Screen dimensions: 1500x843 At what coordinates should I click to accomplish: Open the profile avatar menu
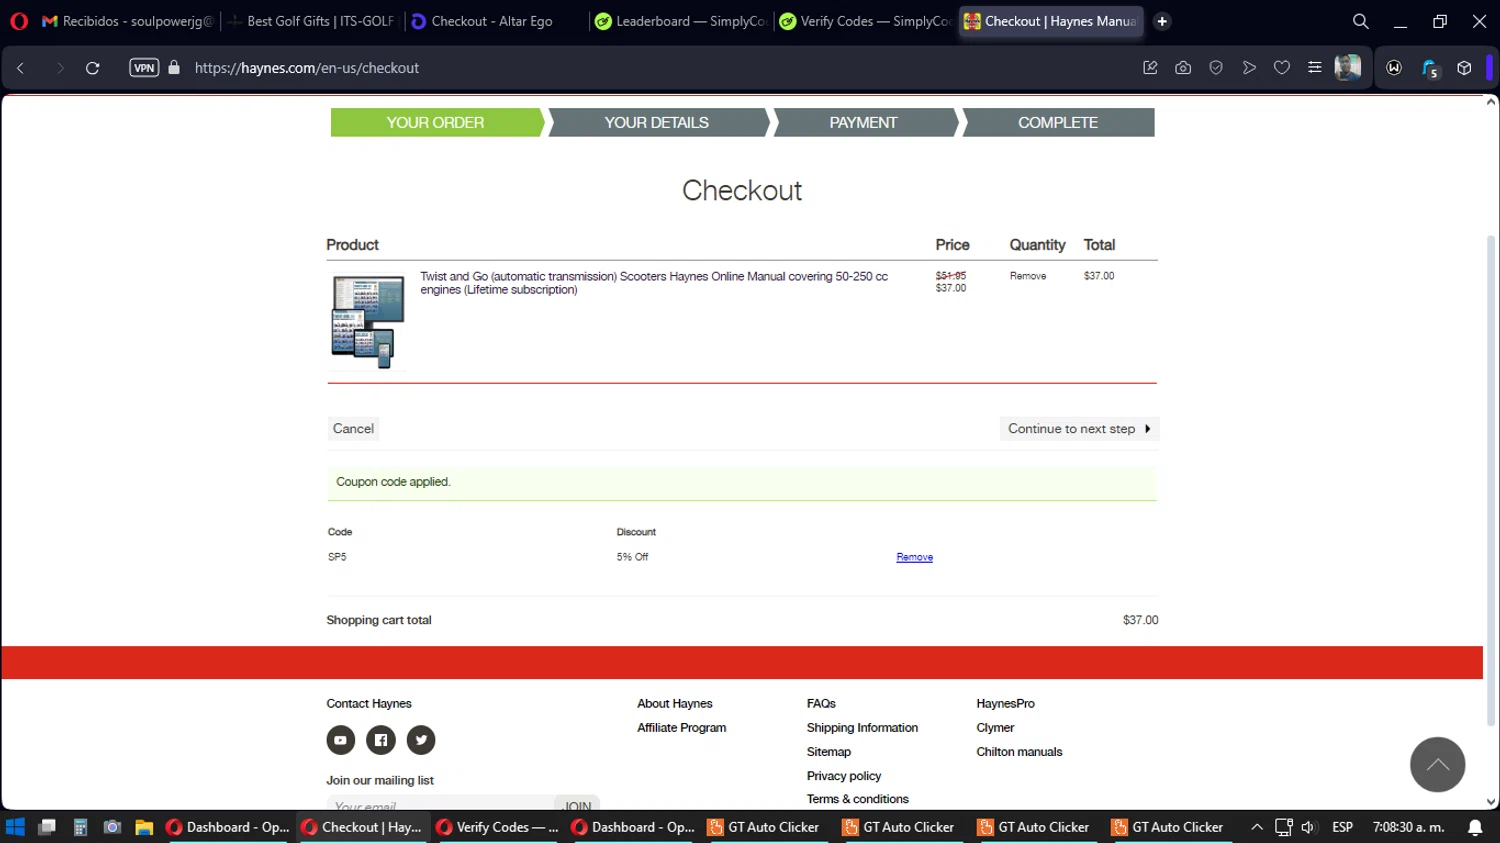click(1348, 68)
